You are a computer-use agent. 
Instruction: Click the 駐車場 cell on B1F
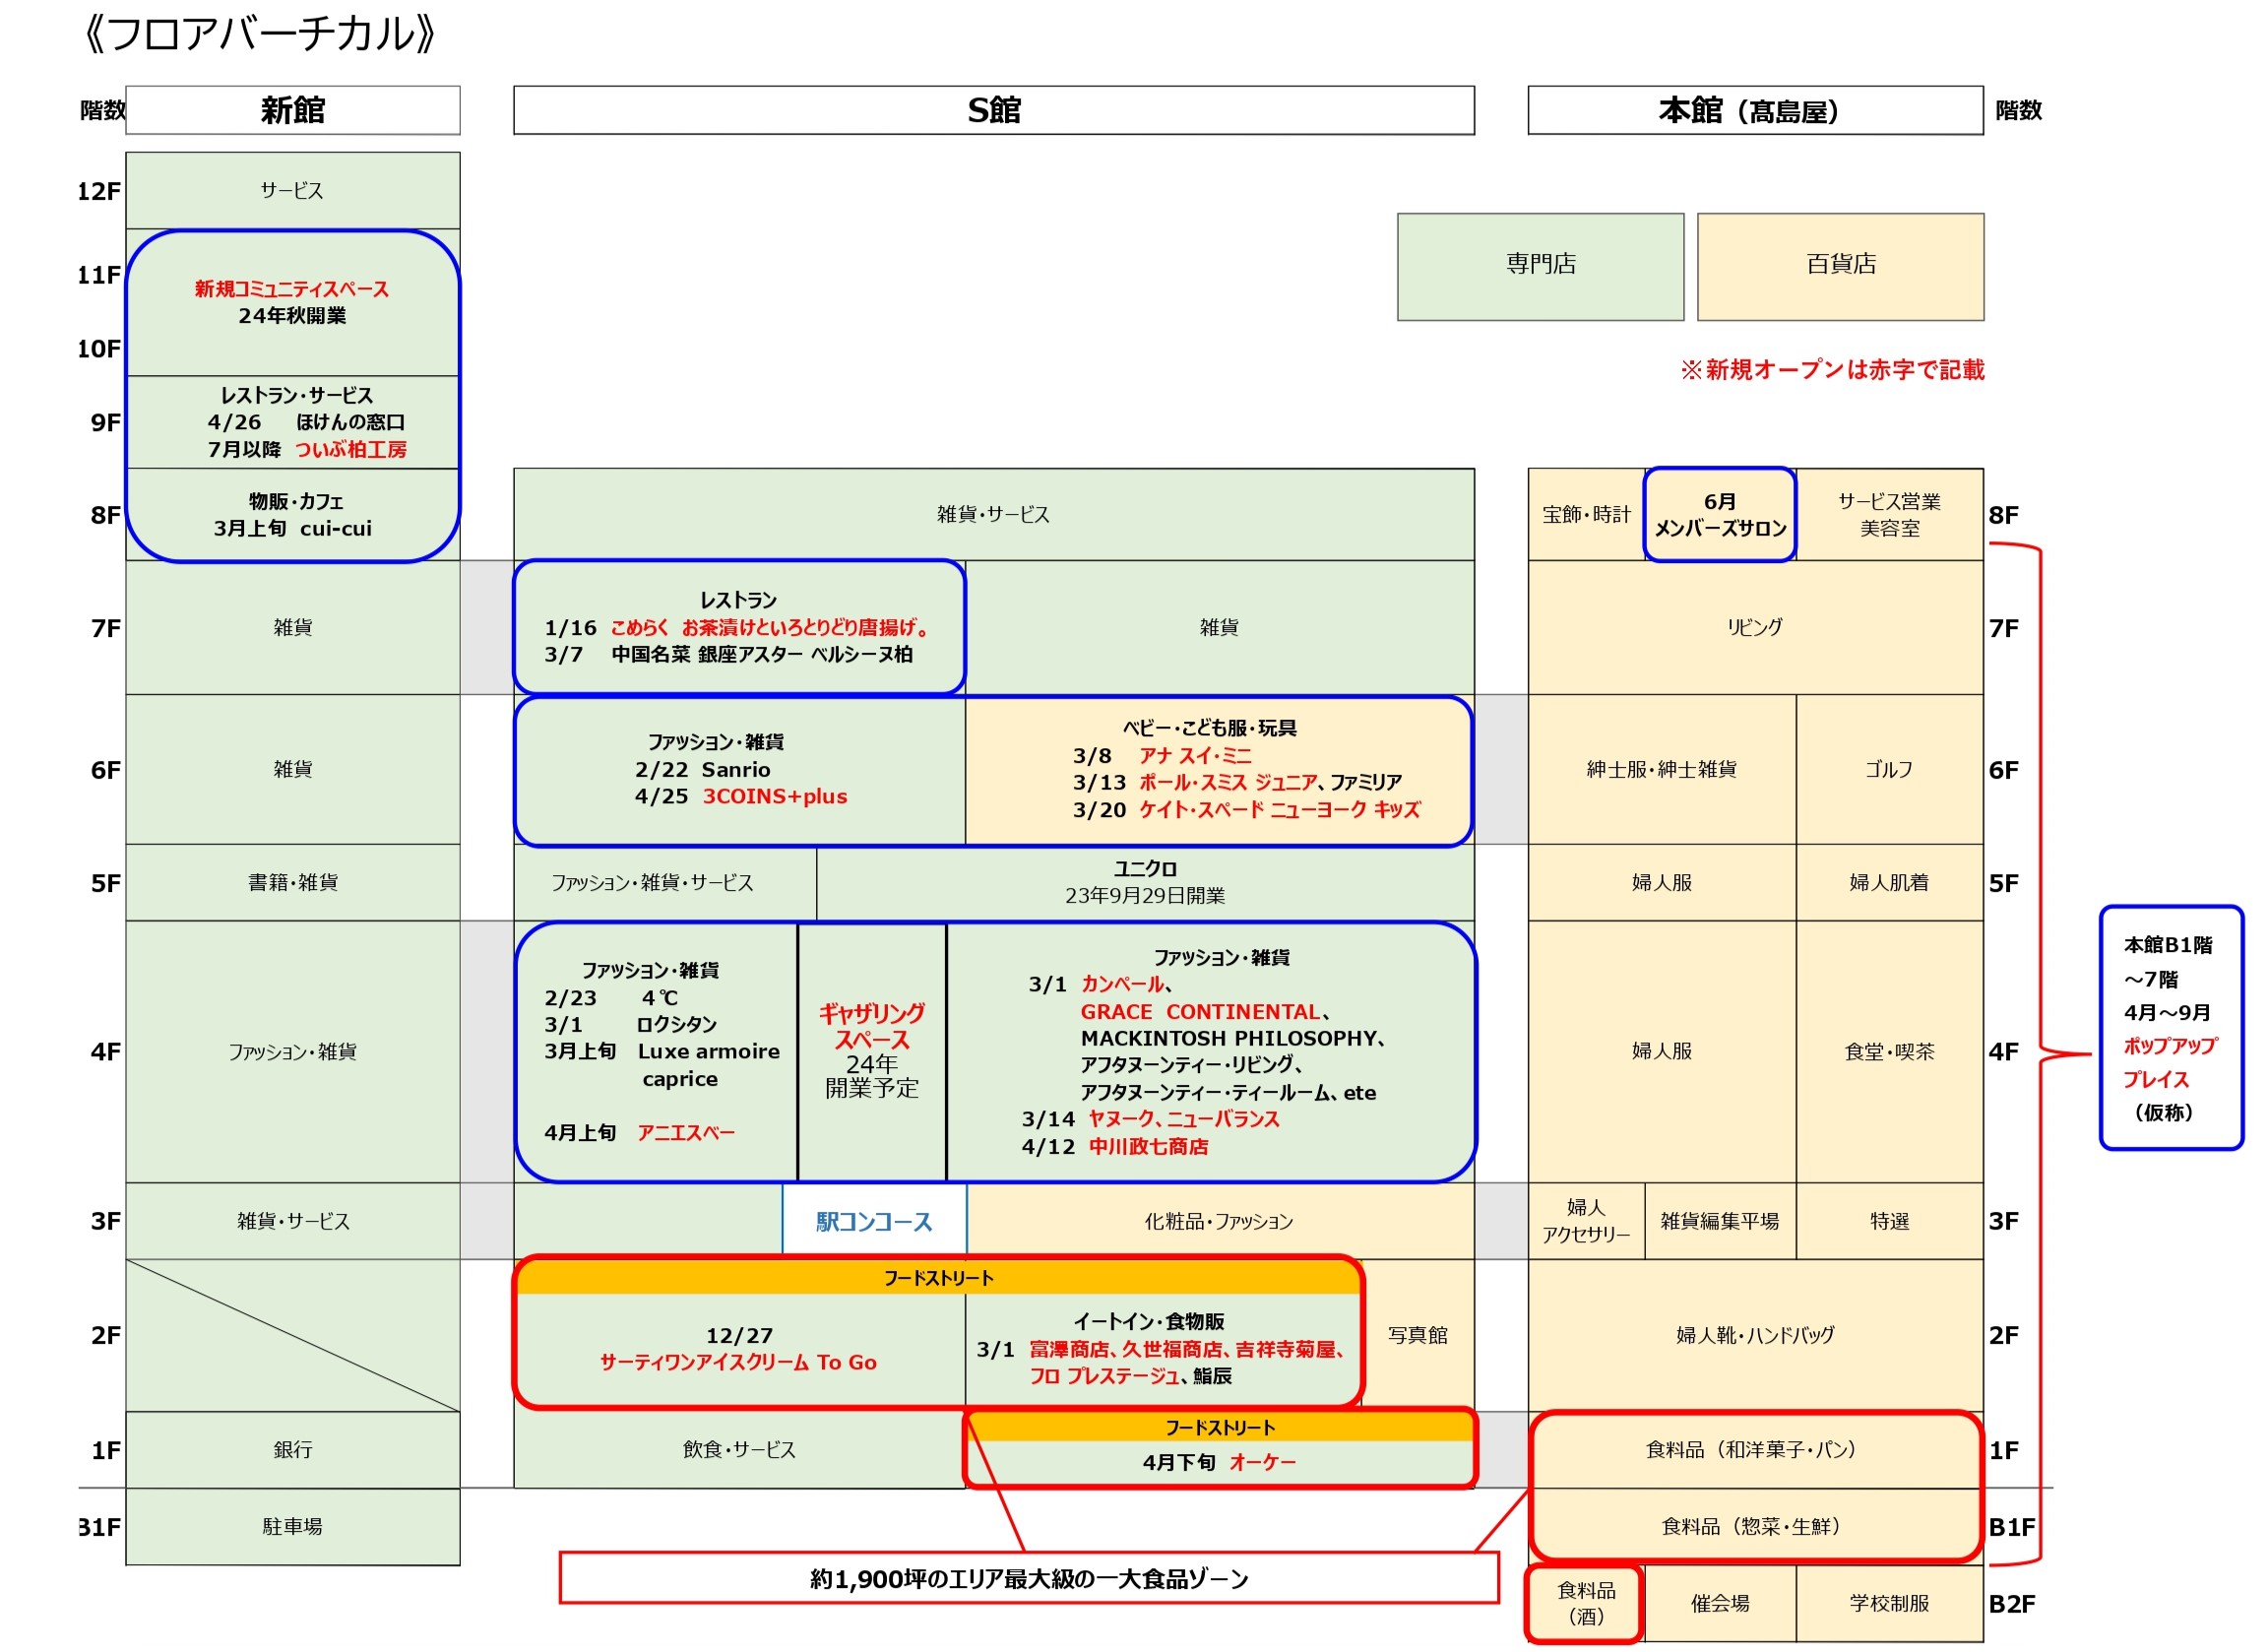pos(293,1527)
